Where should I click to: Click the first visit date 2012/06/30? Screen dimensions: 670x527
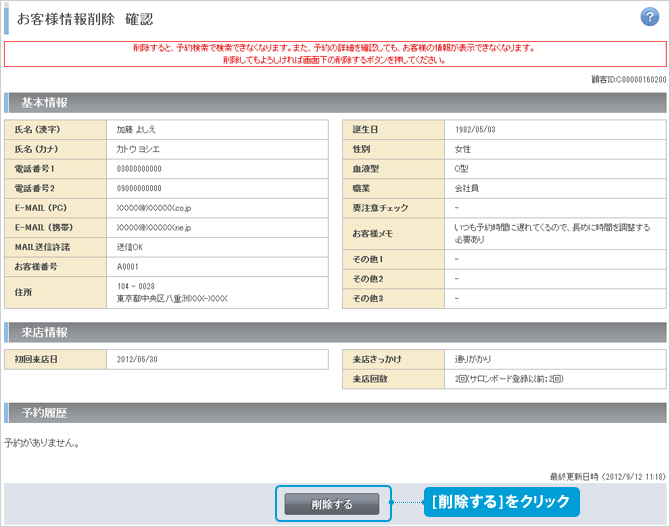tap(139, 359)
